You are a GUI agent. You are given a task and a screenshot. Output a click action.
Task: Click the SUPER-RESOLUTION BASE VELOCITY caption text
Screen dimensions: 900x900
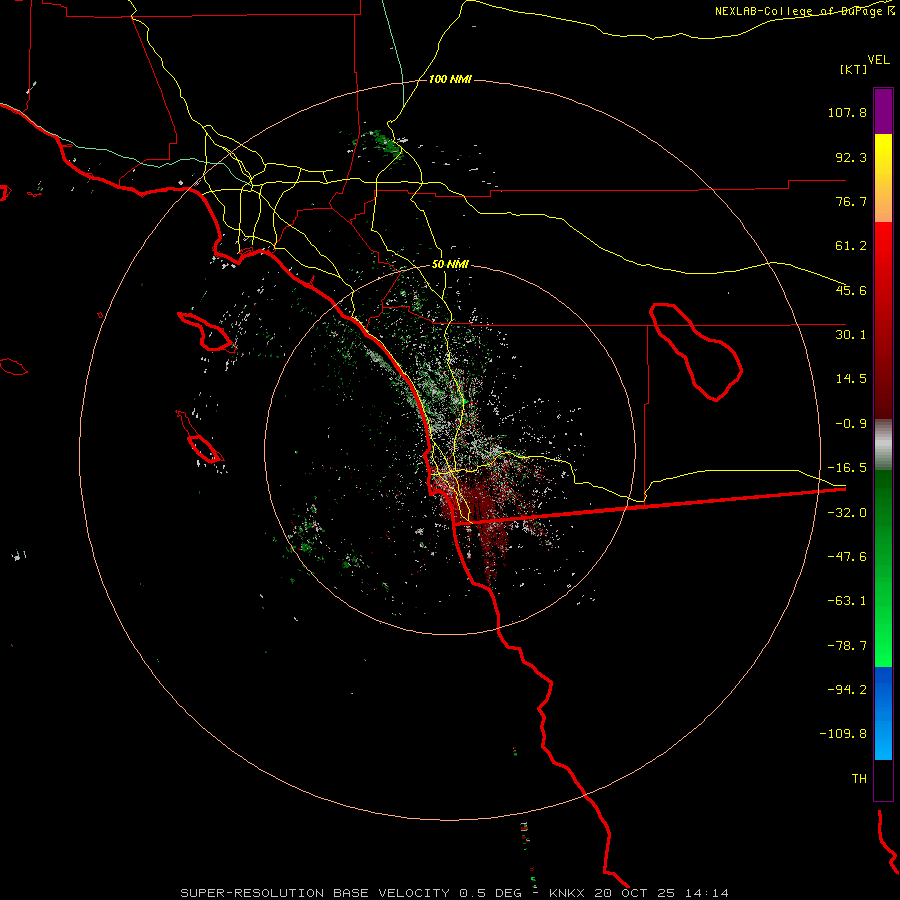[x=315, y=893]
